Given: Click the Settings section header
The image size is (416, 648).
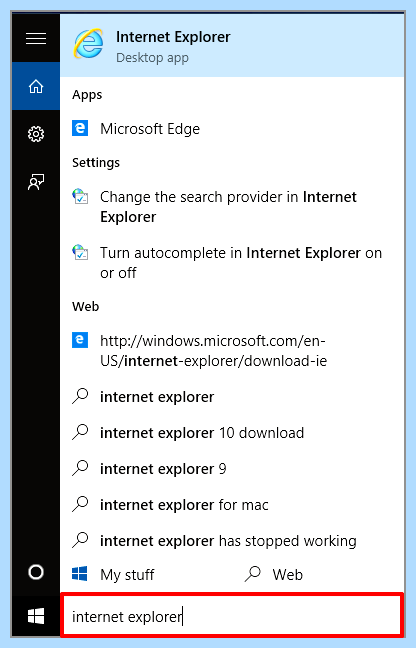Looking at the screenshot, I should pos(96,162).
